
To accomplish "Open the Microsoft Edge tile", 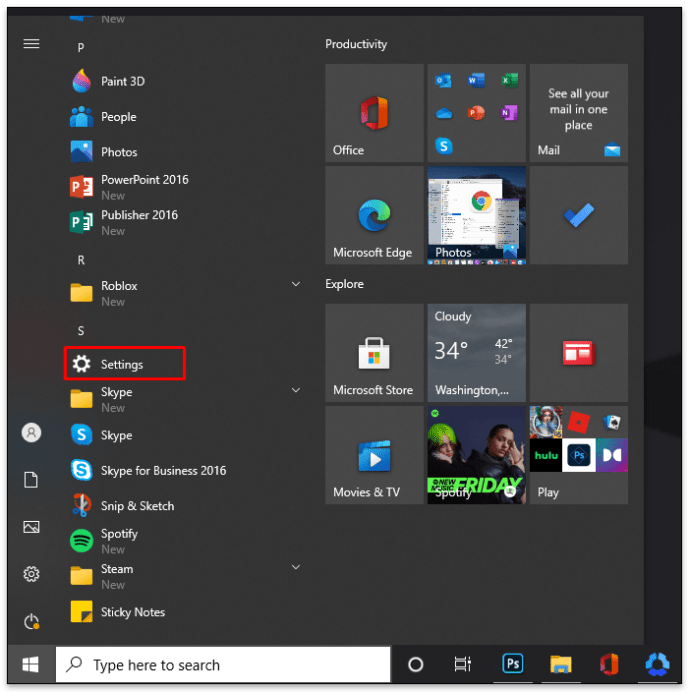I will (x=374, y=215).
